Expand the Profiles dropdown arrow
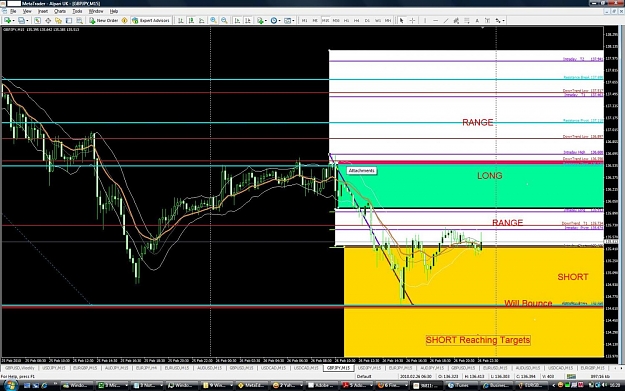 pyautogui.click(x=27, y=20)
